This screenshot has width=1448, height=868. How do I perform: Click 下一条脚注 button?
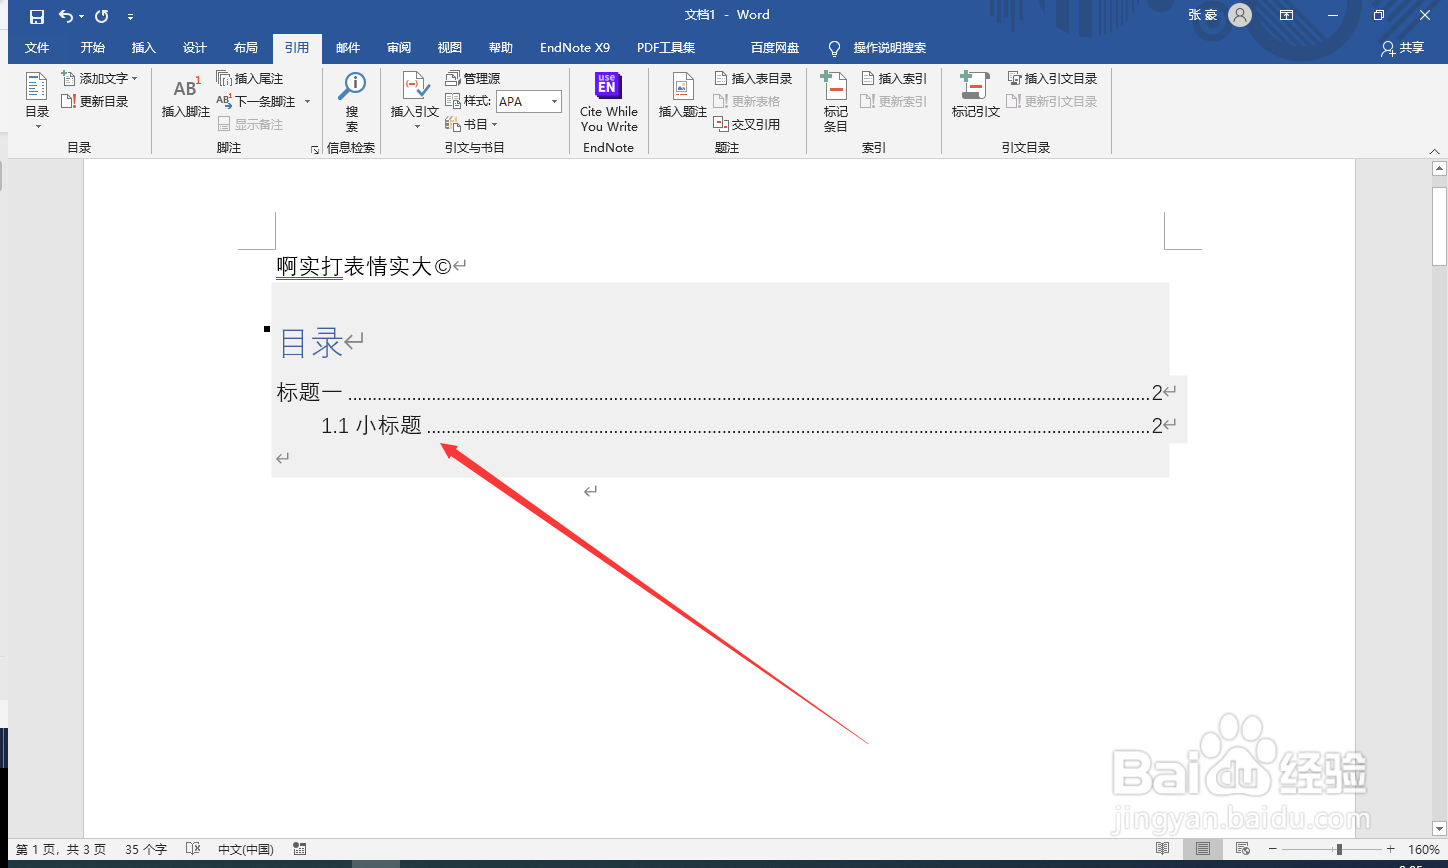coord(256,101)
